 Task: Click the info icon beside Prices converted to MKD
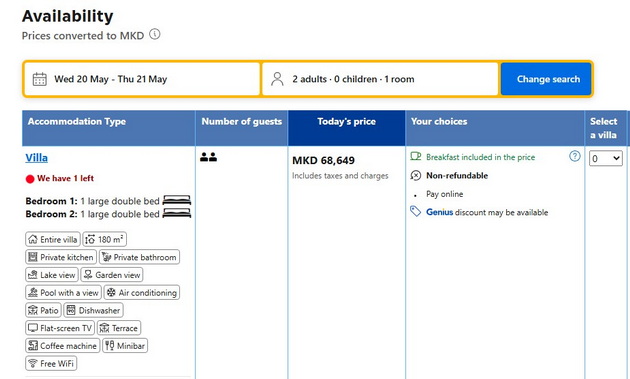point(155,34)
